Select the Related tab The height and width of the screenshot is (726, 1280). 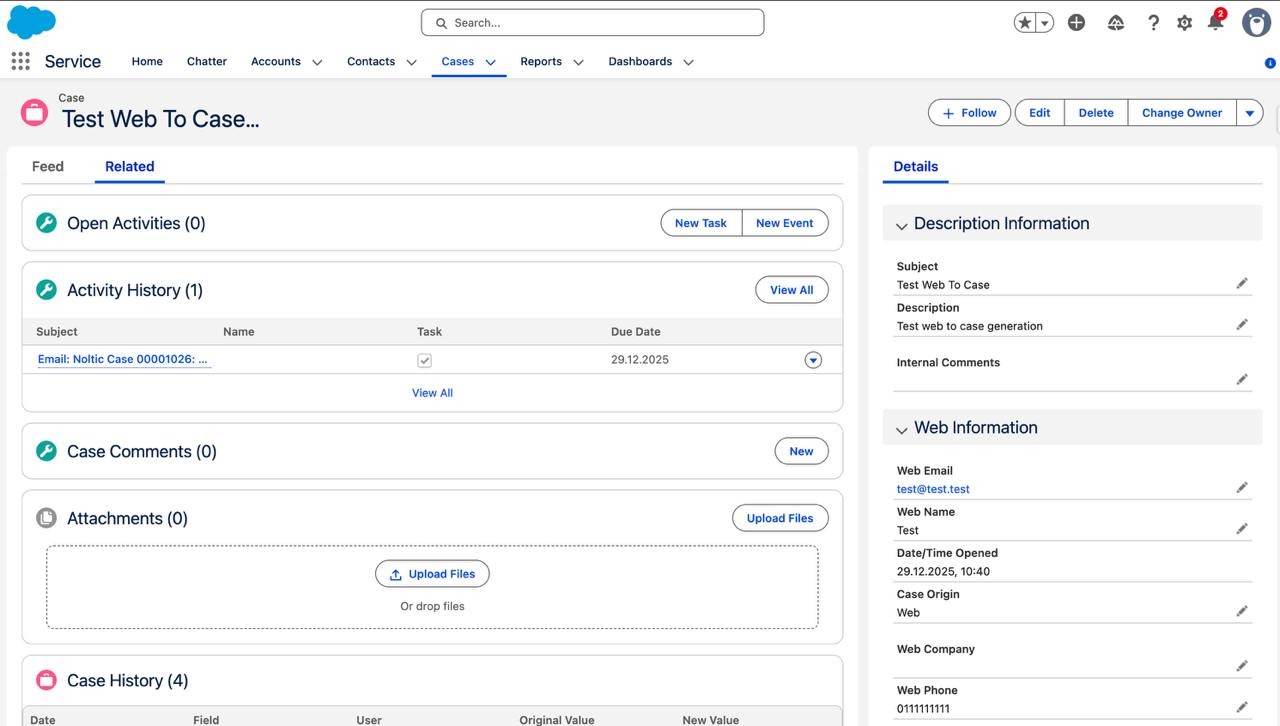tap(130, 166)
